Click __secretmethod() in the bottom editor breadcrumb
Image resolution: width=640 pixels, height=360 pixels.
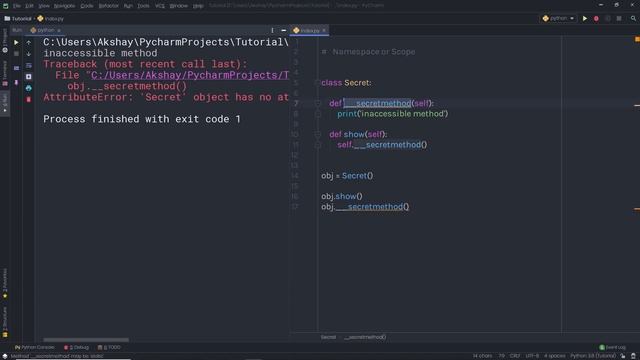tap(365, 337)
